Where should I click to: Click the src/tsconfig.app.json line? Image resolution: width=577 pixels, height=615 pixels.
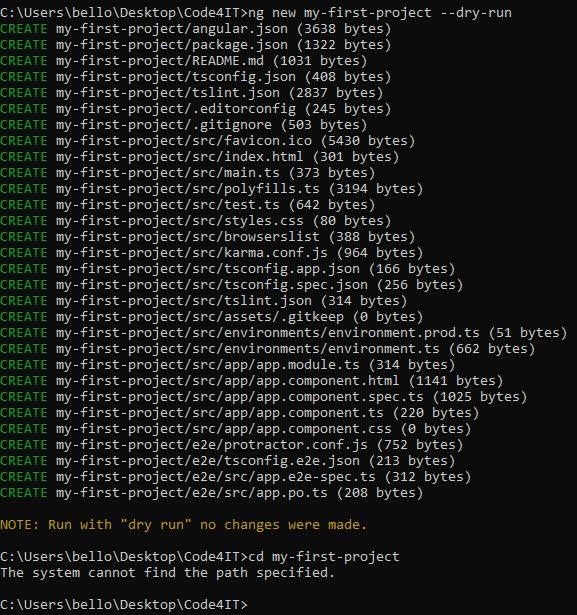click(x=228, y=269)
